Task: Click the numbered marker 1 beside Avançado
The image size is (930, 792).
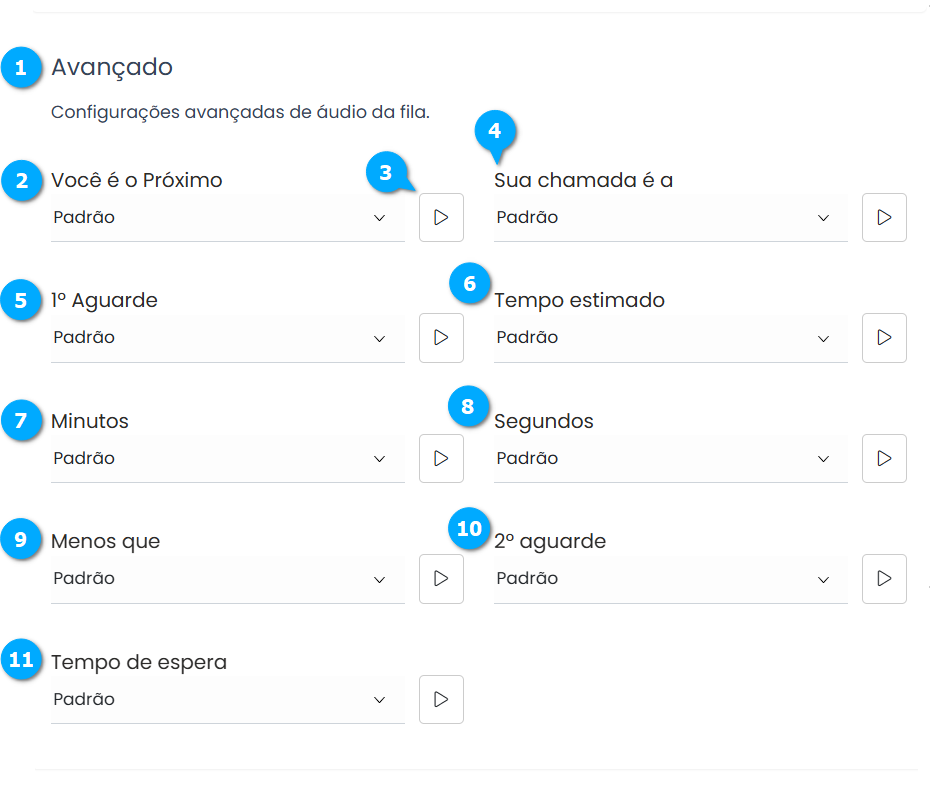Action: 21,69
